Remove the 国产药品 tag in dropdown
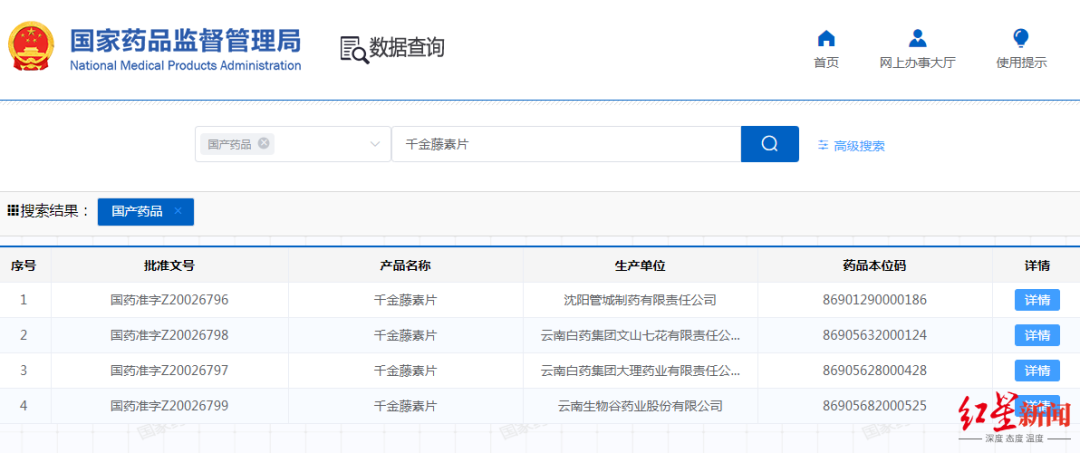 [263, 143]
